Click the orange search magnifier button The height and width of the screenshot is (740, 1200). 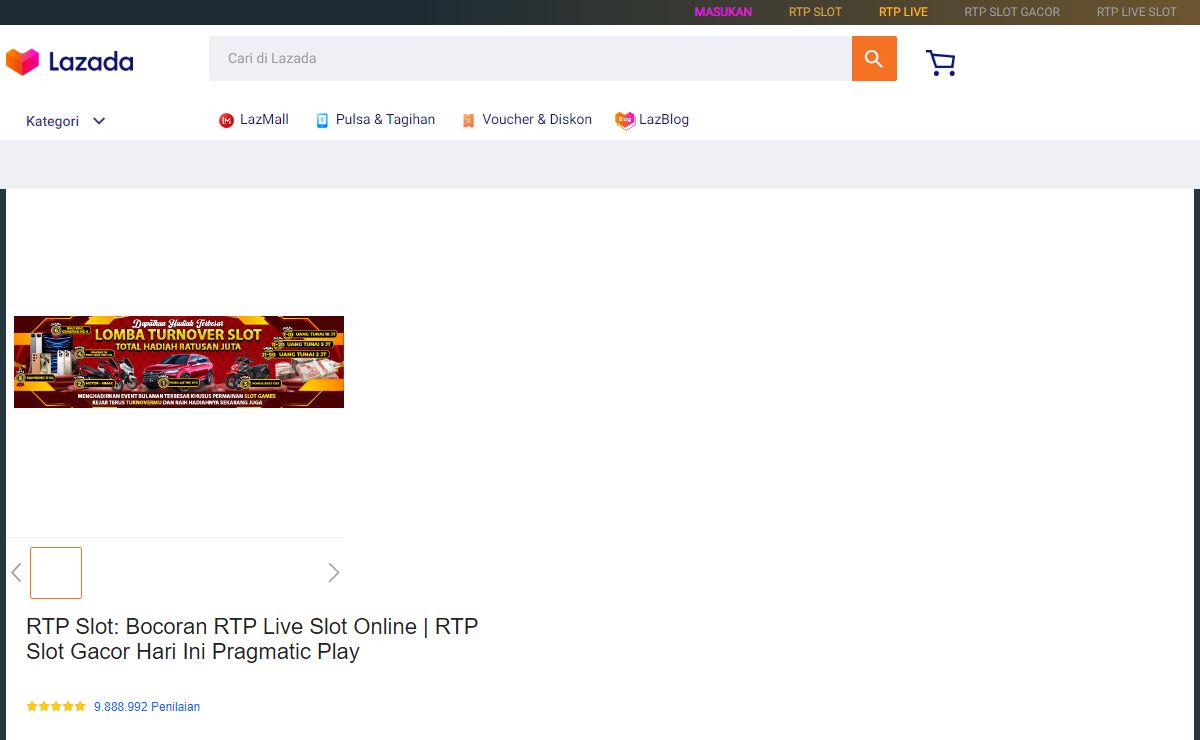coord(874,59)
